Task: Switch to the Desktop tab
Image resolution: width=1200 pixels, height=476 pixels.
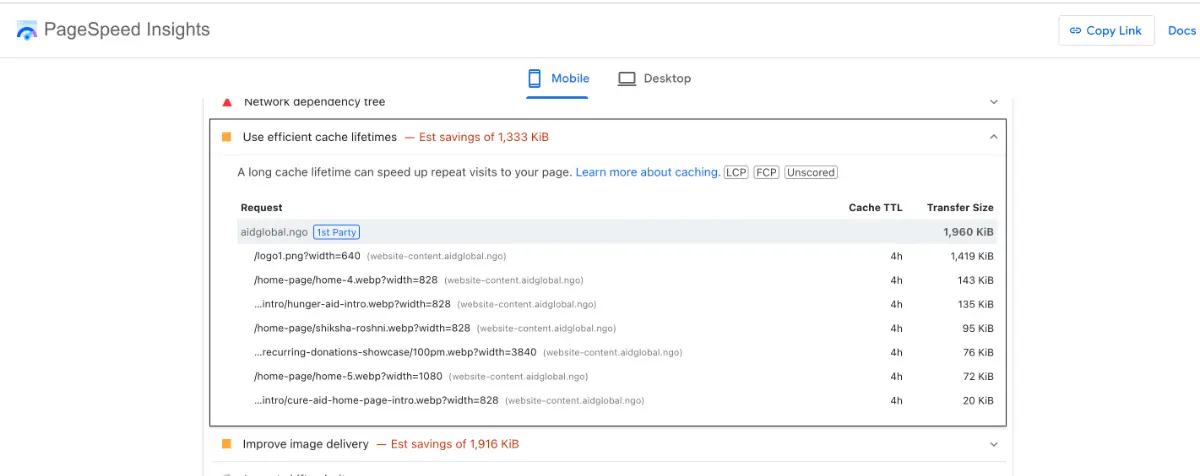Action: point(655,78)
